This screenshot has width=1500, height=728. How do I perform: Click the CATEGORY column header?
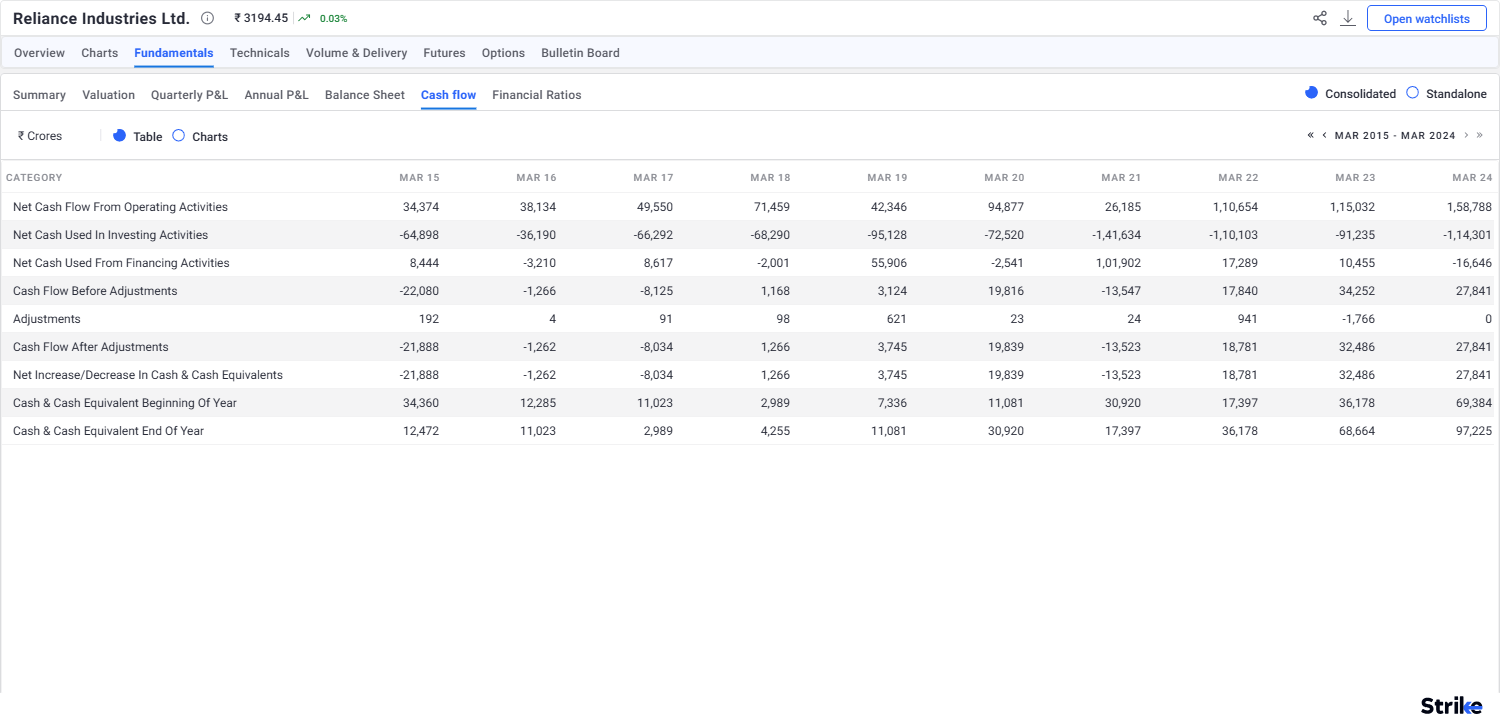[34, 178]
